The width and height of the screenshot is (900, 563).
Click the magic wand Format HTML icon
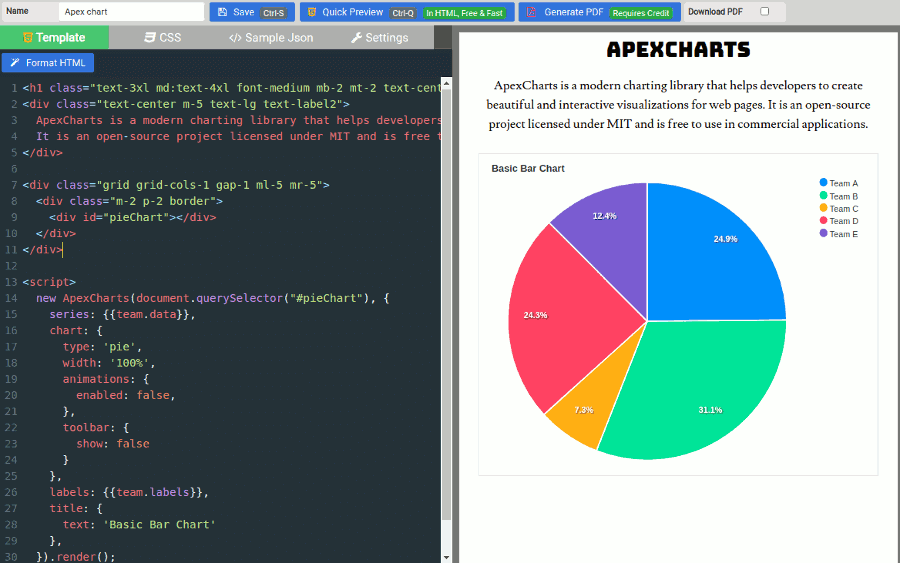pos(15,63)
